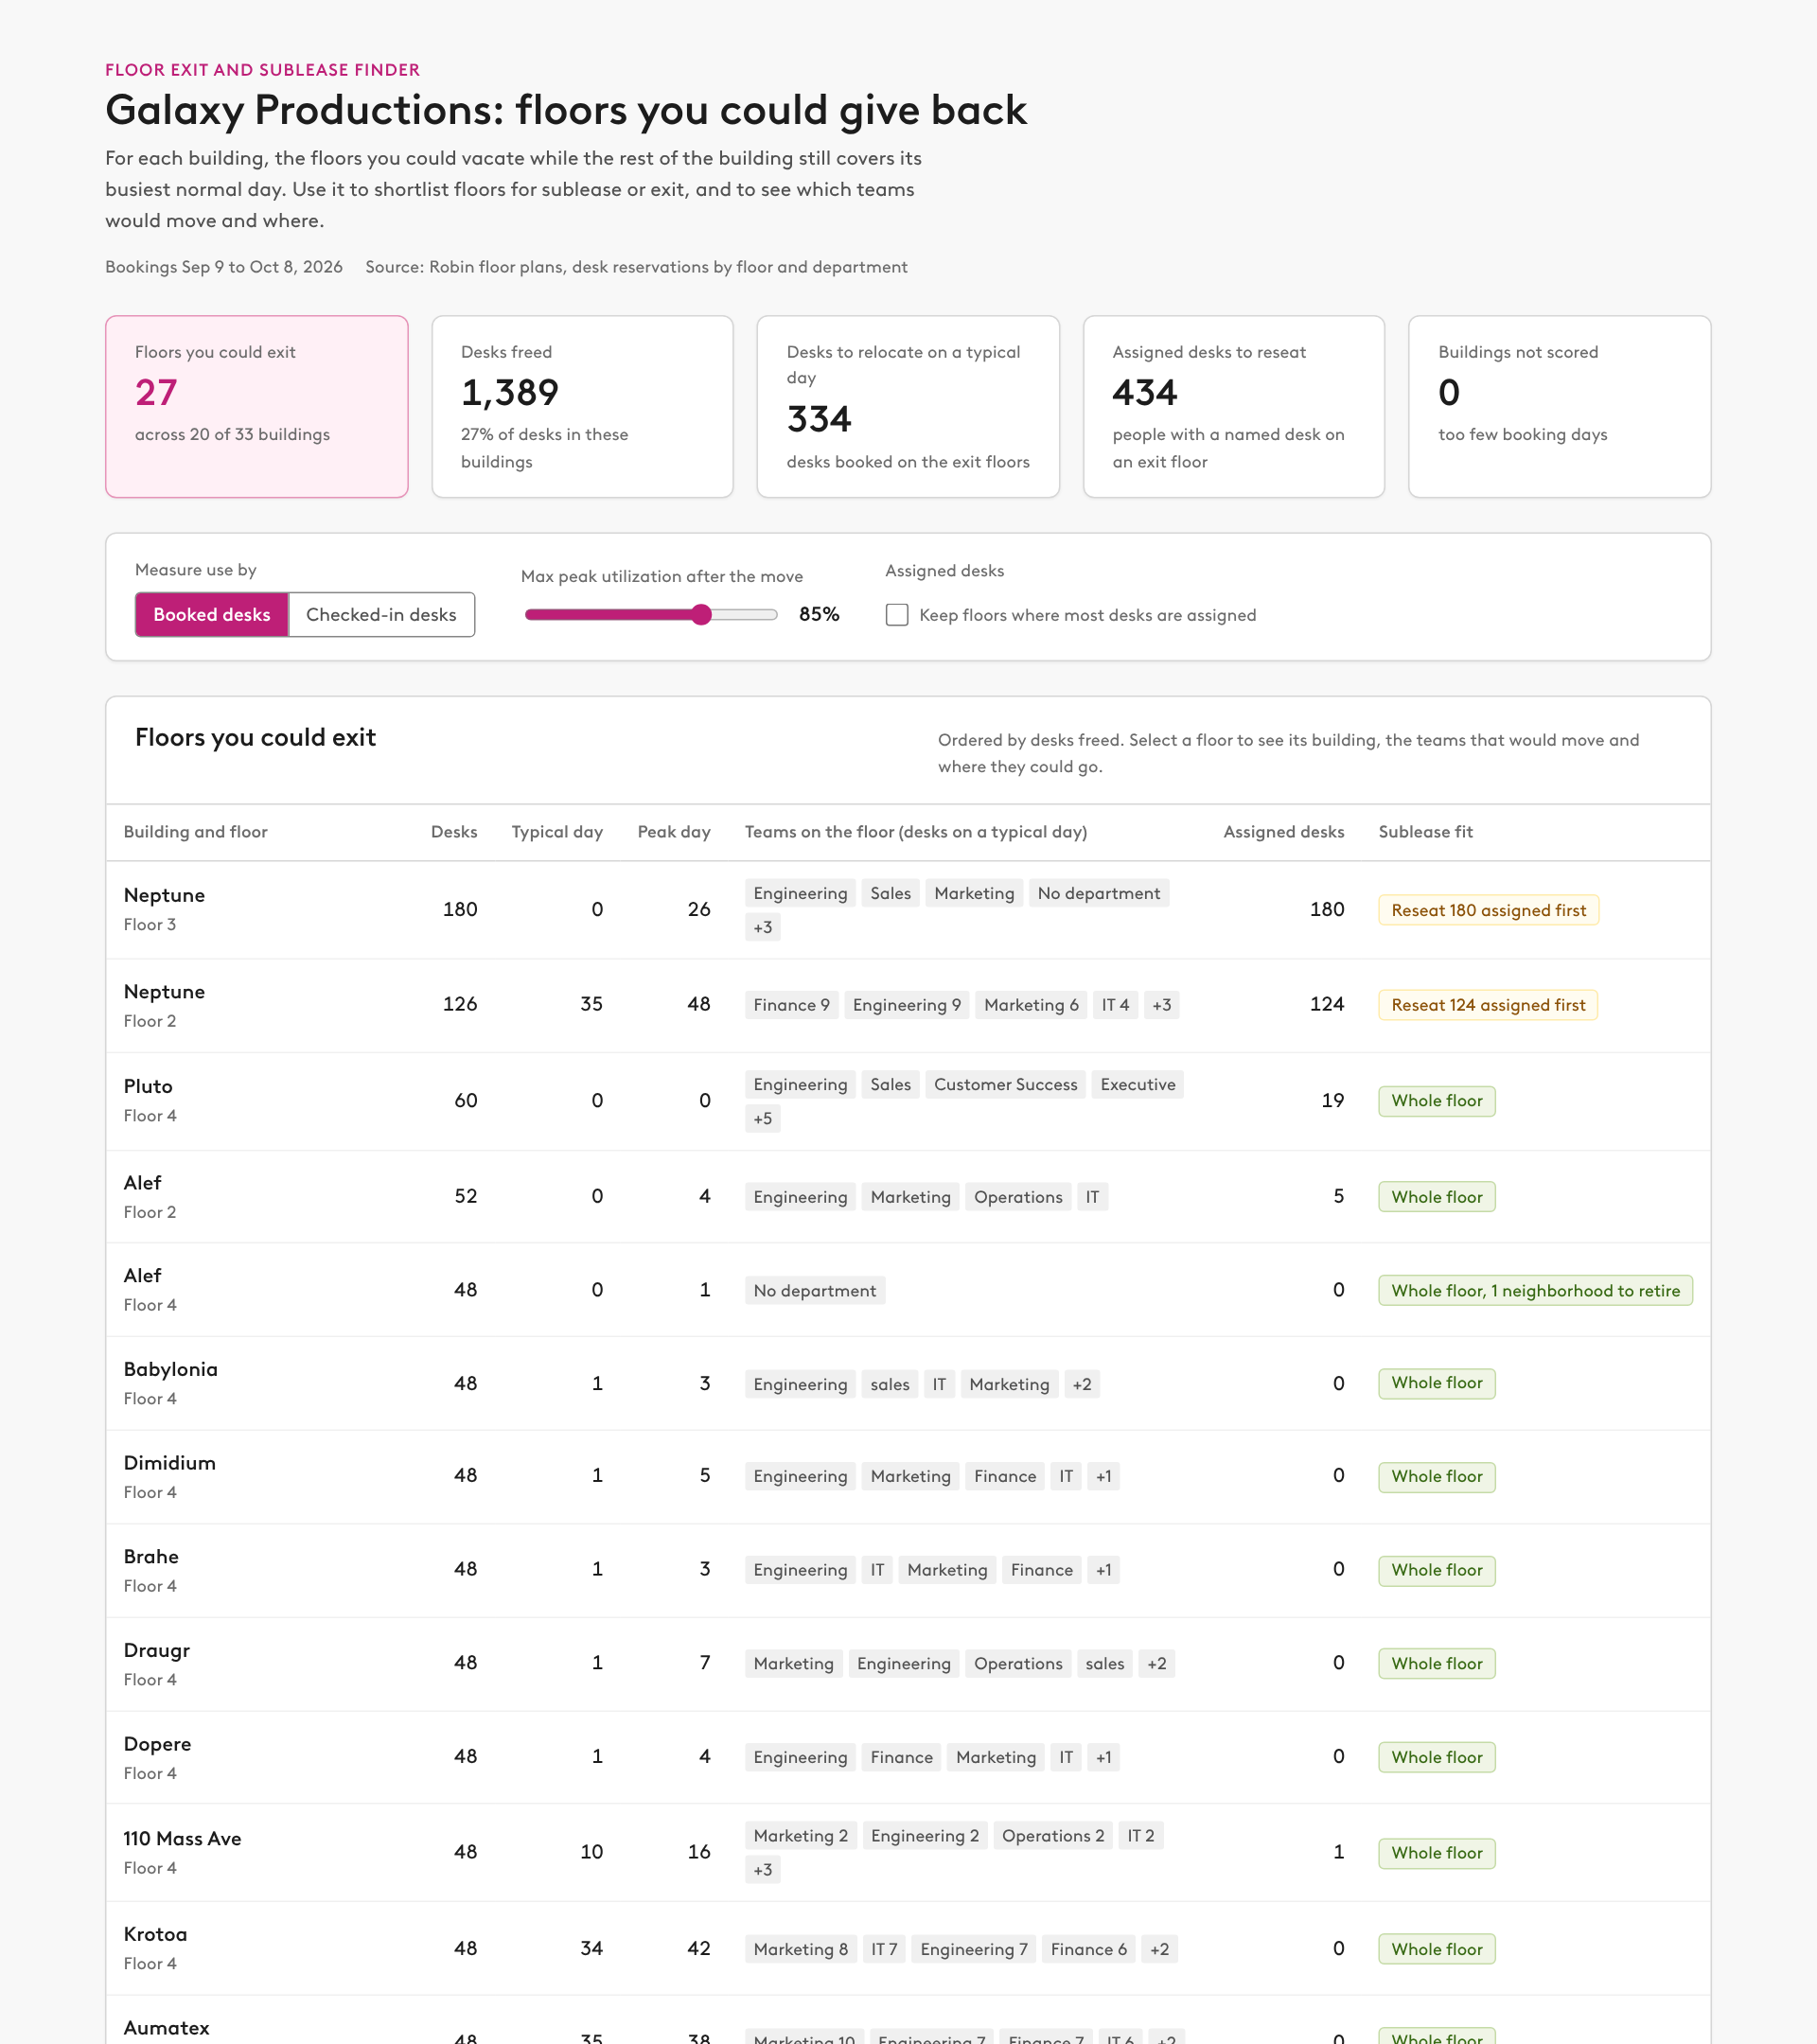
Task: Click the Marketing 8 chip on Krotoa row
Action: [x=800, y=1948]
